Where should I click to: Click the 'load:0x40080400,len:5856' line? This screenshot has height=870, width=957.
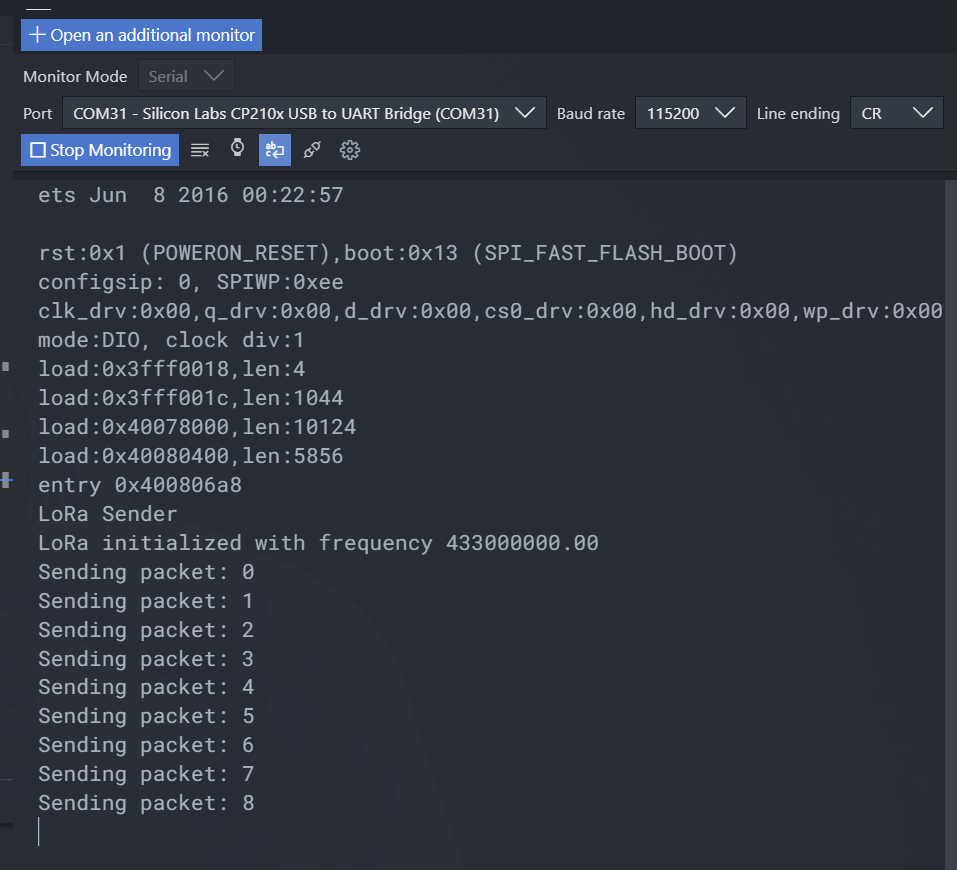(190, 456)
